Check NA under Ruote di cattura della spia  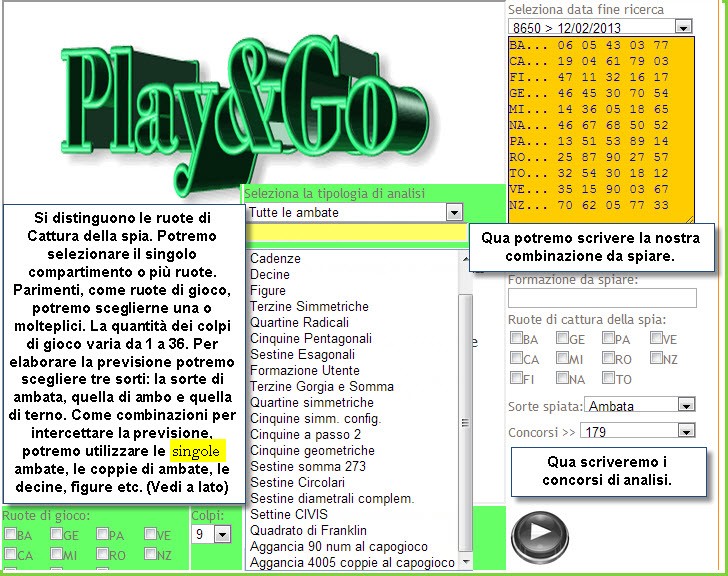click(x=562, y=378)
